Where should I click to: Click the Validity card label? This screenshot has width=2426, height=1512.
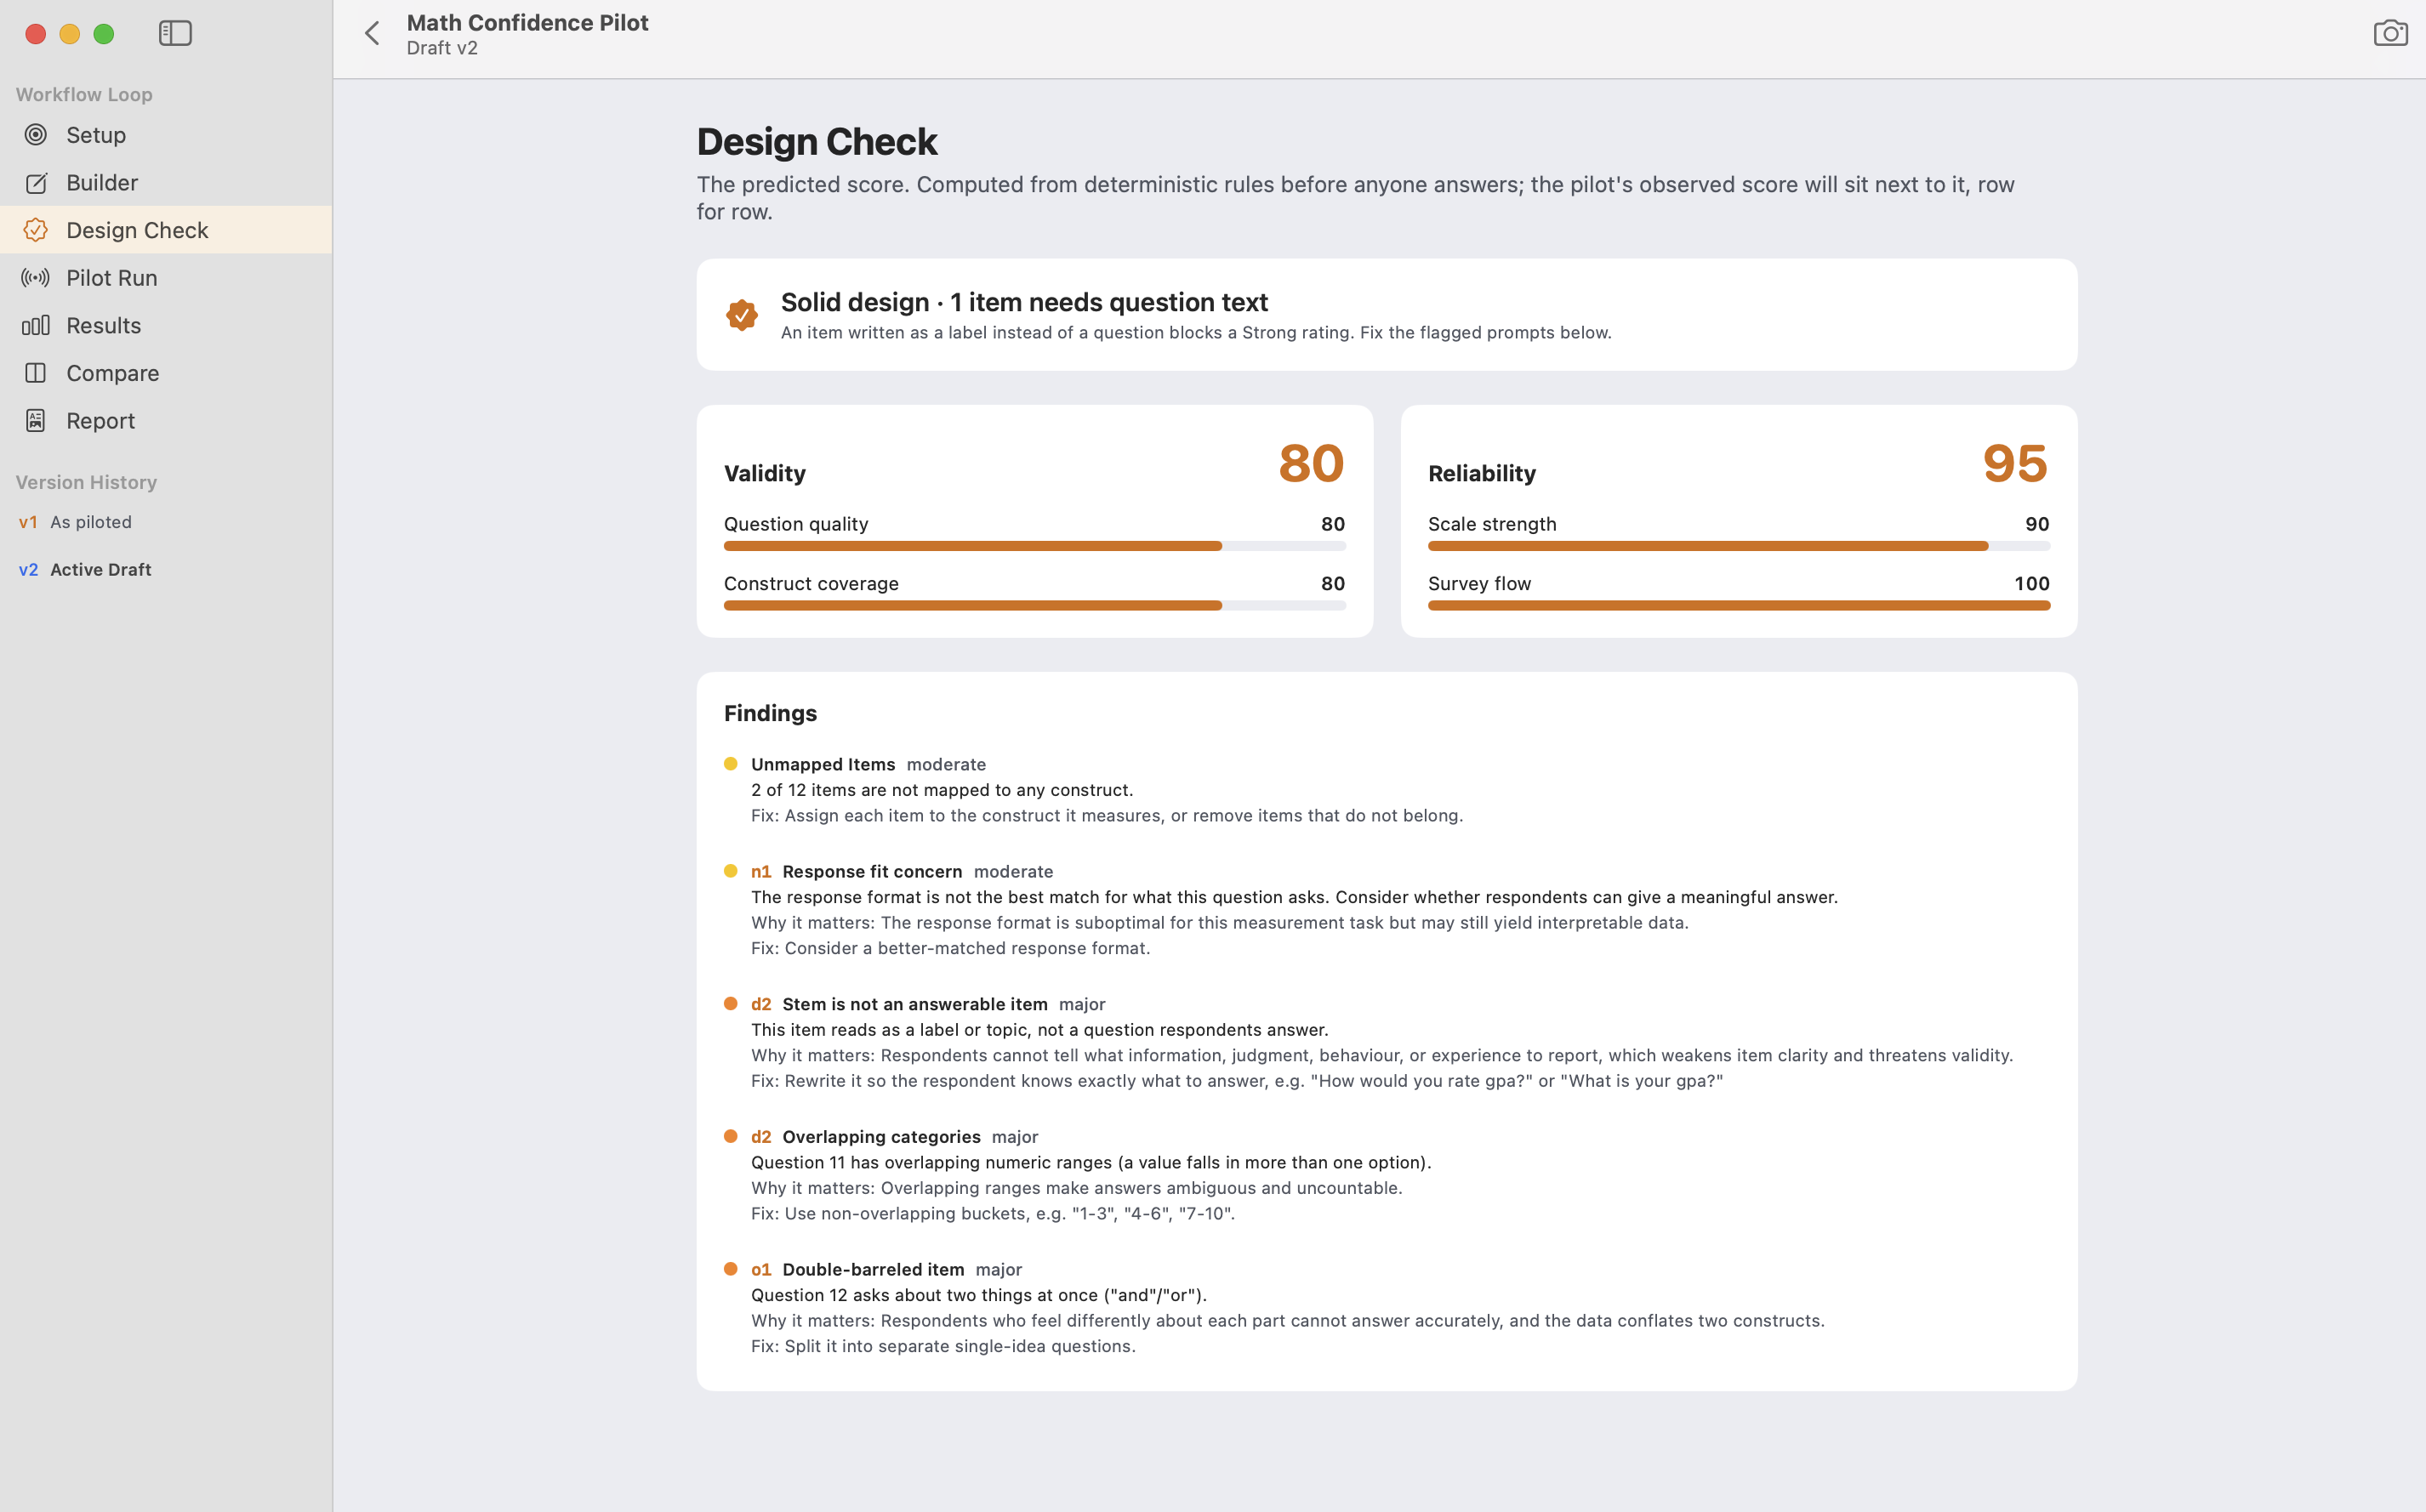pos(765,474)
